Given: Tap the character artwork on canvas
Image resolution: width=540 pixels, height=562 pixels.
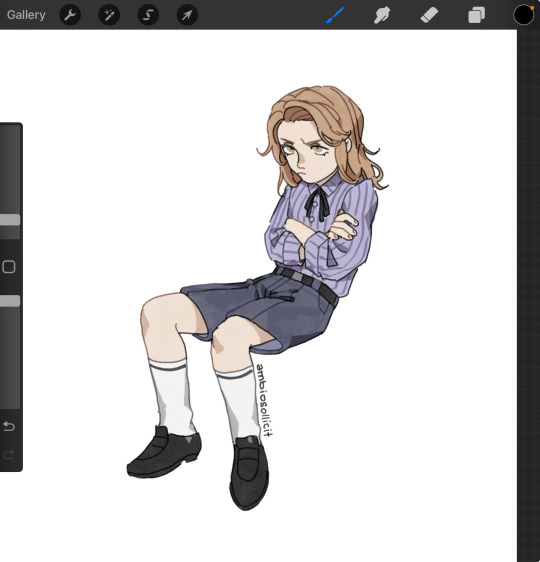Looking at the screenshot, I should (258, 297).
